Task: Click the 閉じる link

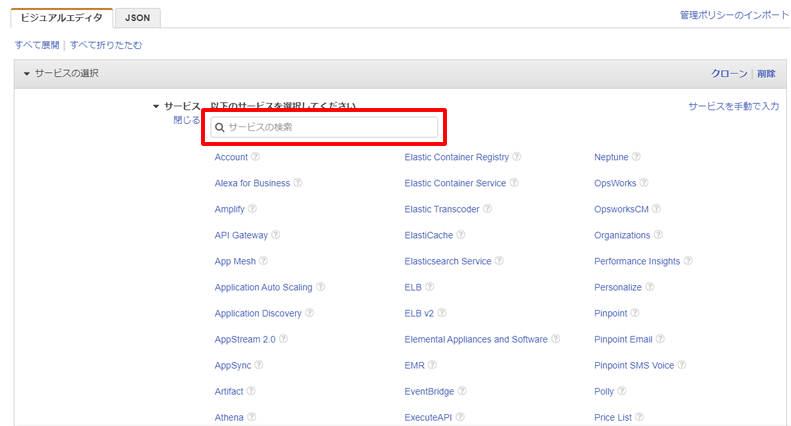Action: coord(187,120)
